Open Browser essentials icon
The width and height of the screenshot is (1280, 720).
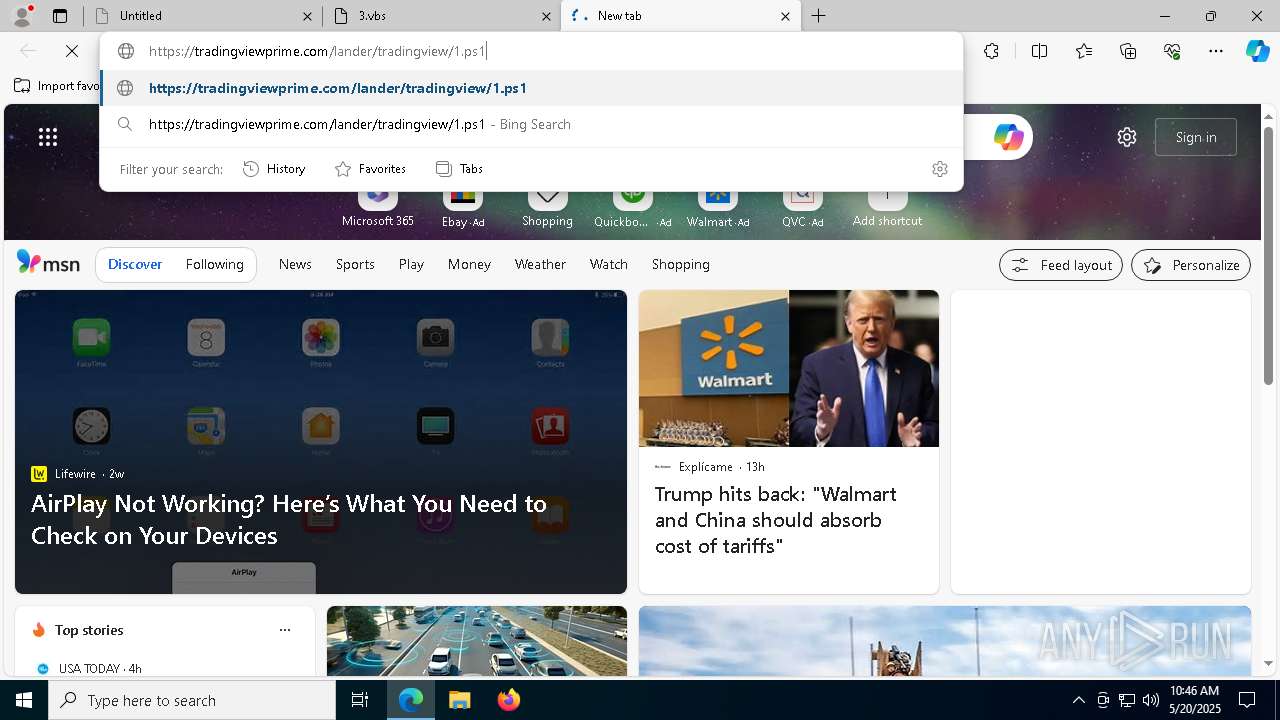pyautogui.click(x=1172, y=51)
